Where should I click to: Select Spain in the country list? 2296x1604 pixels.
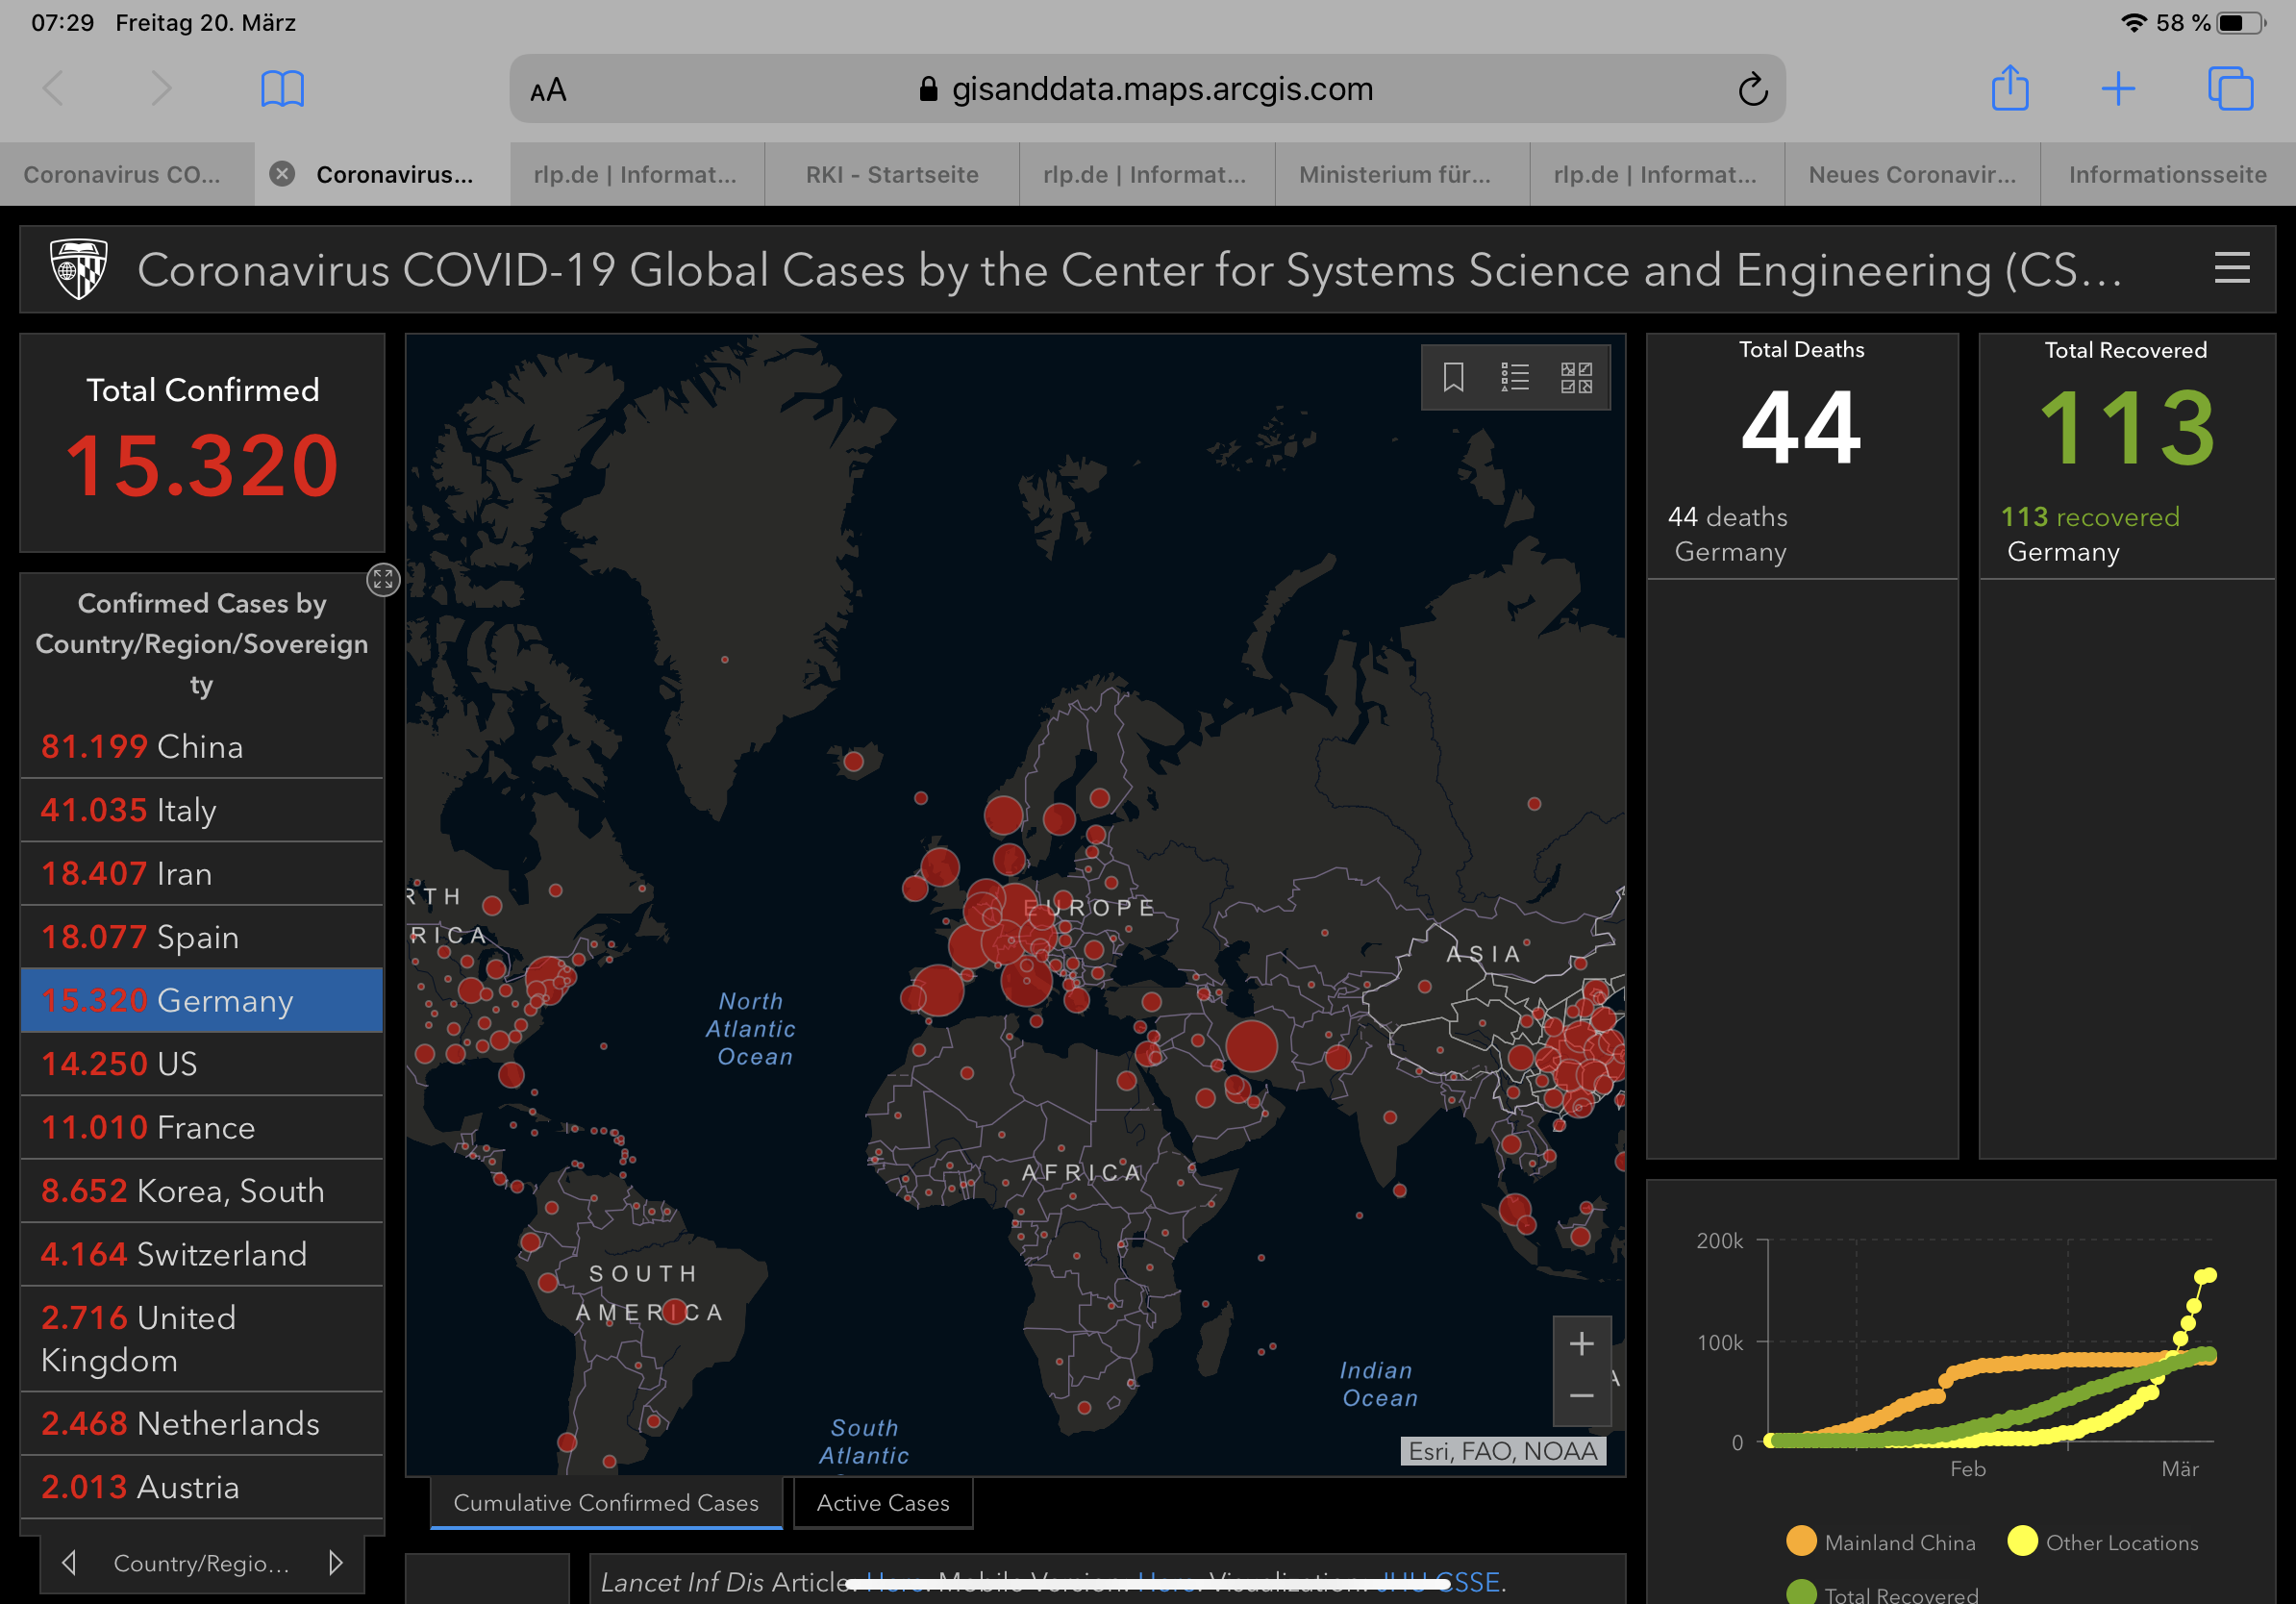pyautogui.click(x=202, y=937)
